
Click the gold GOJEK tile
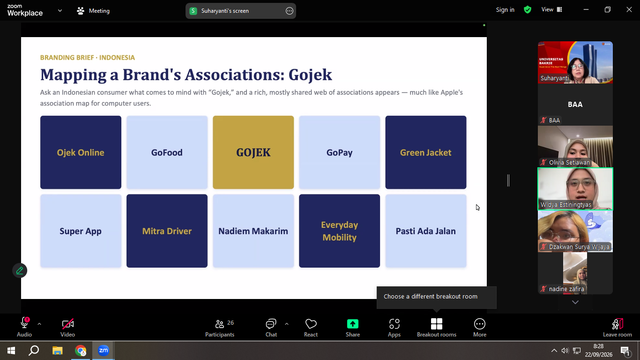253,152
